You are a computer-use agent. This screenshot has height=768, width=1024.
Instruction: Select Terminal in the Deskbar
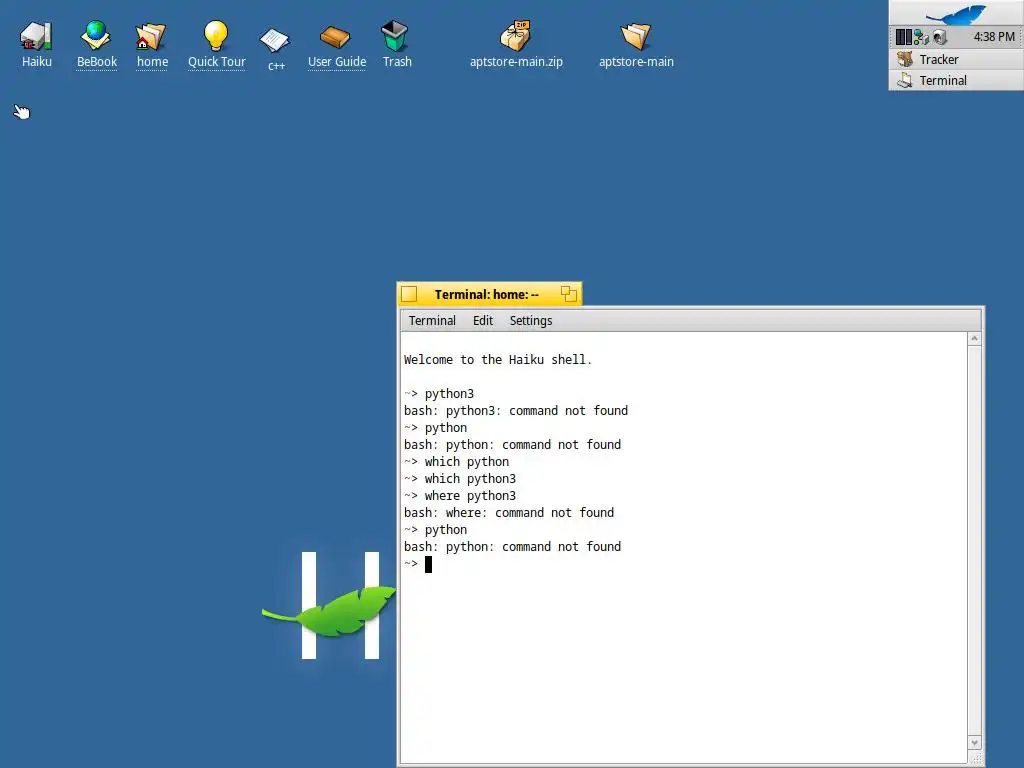tap(956, 80)
